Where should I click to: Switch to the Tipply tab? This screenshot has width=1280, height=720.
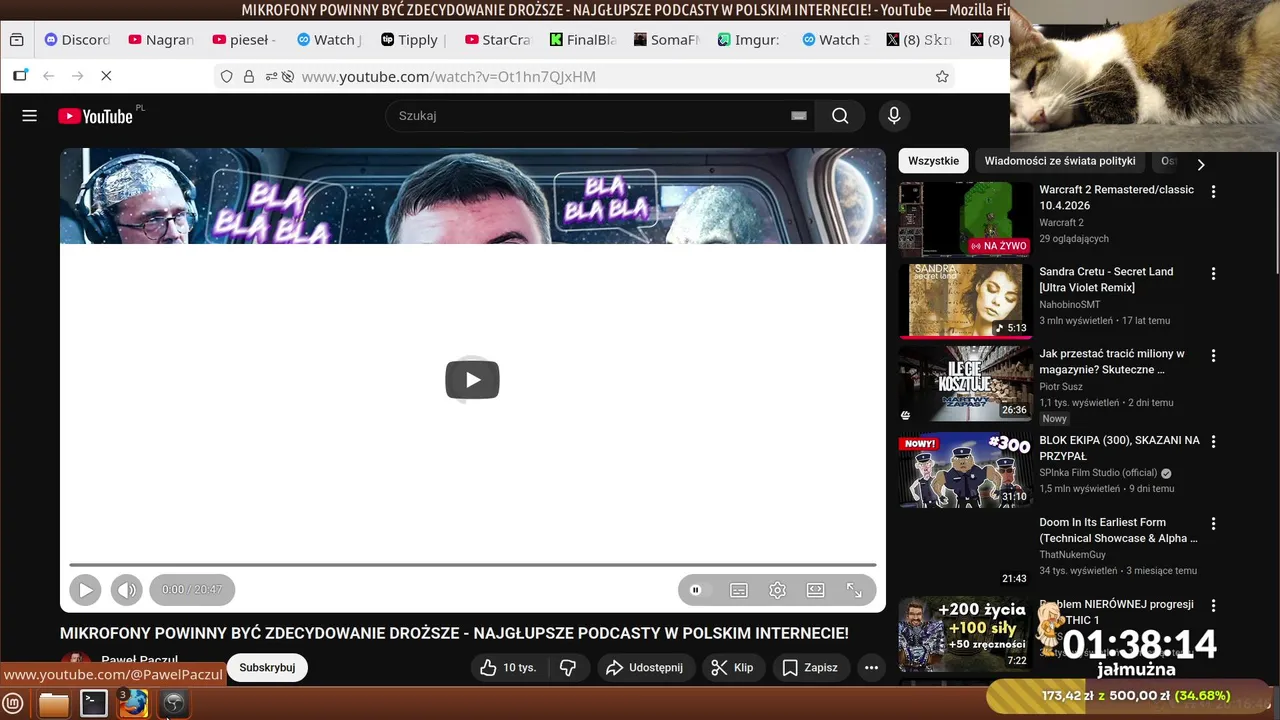pyautogui.click(x=412, y=40)
